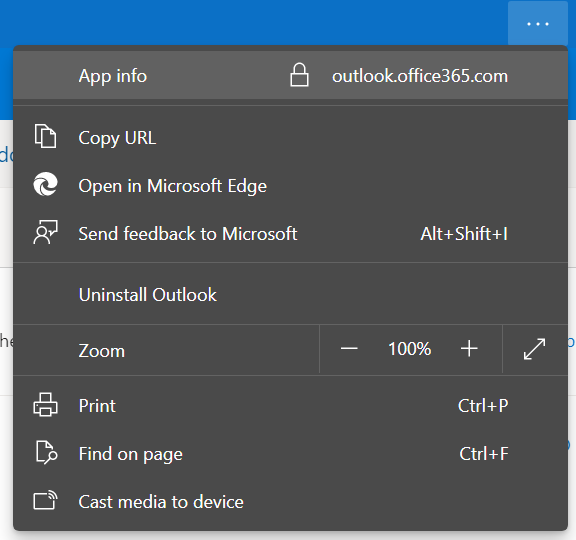The height and width of the screenshot is (540, 576).
Task: Click the lock icon beside the domain
Action: pyautogui.click(x=299, y=75)
